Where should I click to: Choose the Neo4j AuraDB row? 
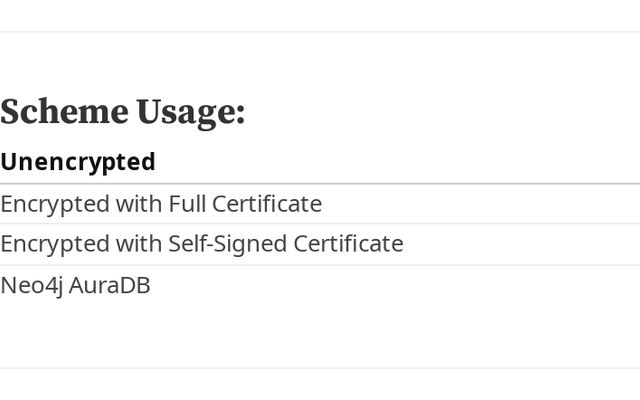click(75, 286)
